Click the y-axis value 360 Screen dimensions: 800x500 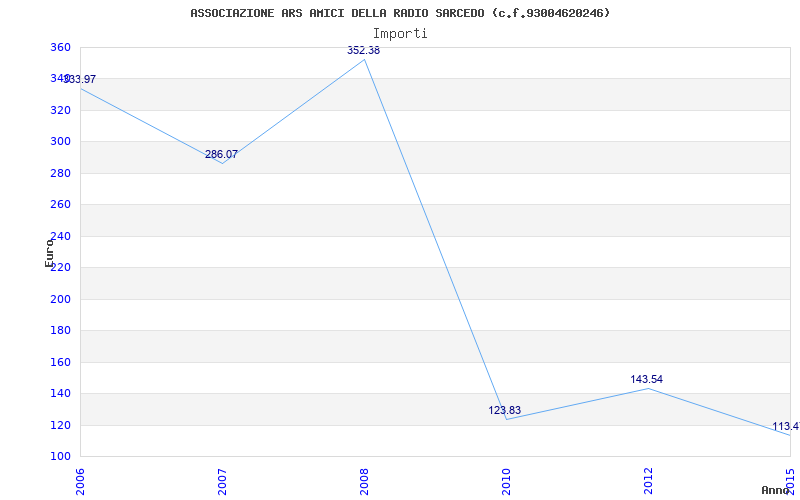[60, 47]
